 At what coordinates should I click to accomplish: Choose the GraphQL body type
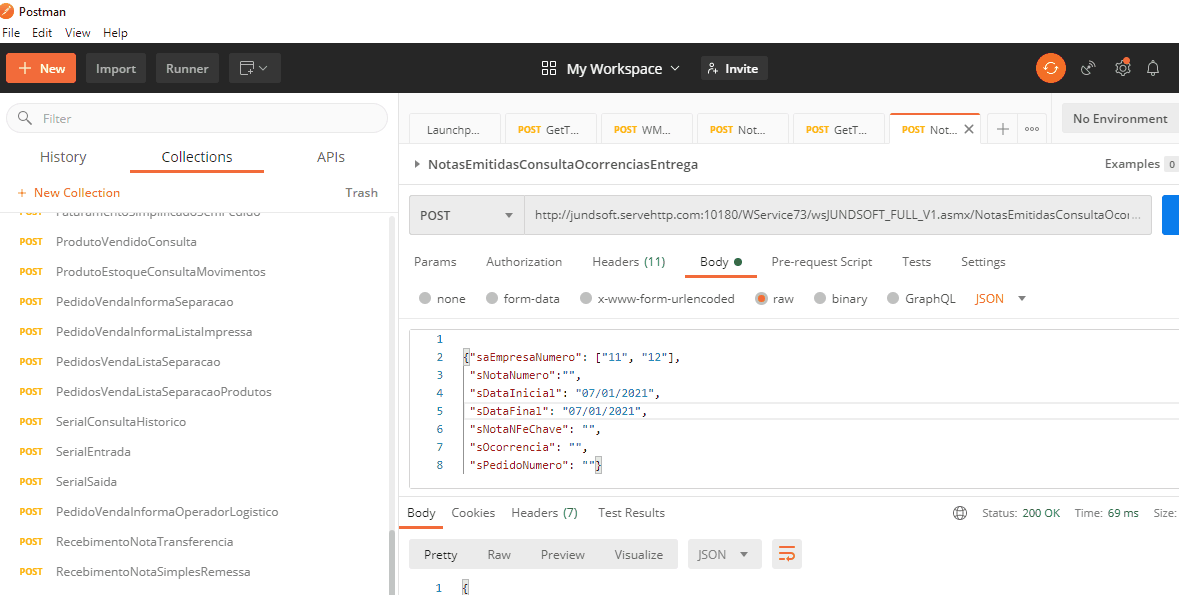point(894,298)
